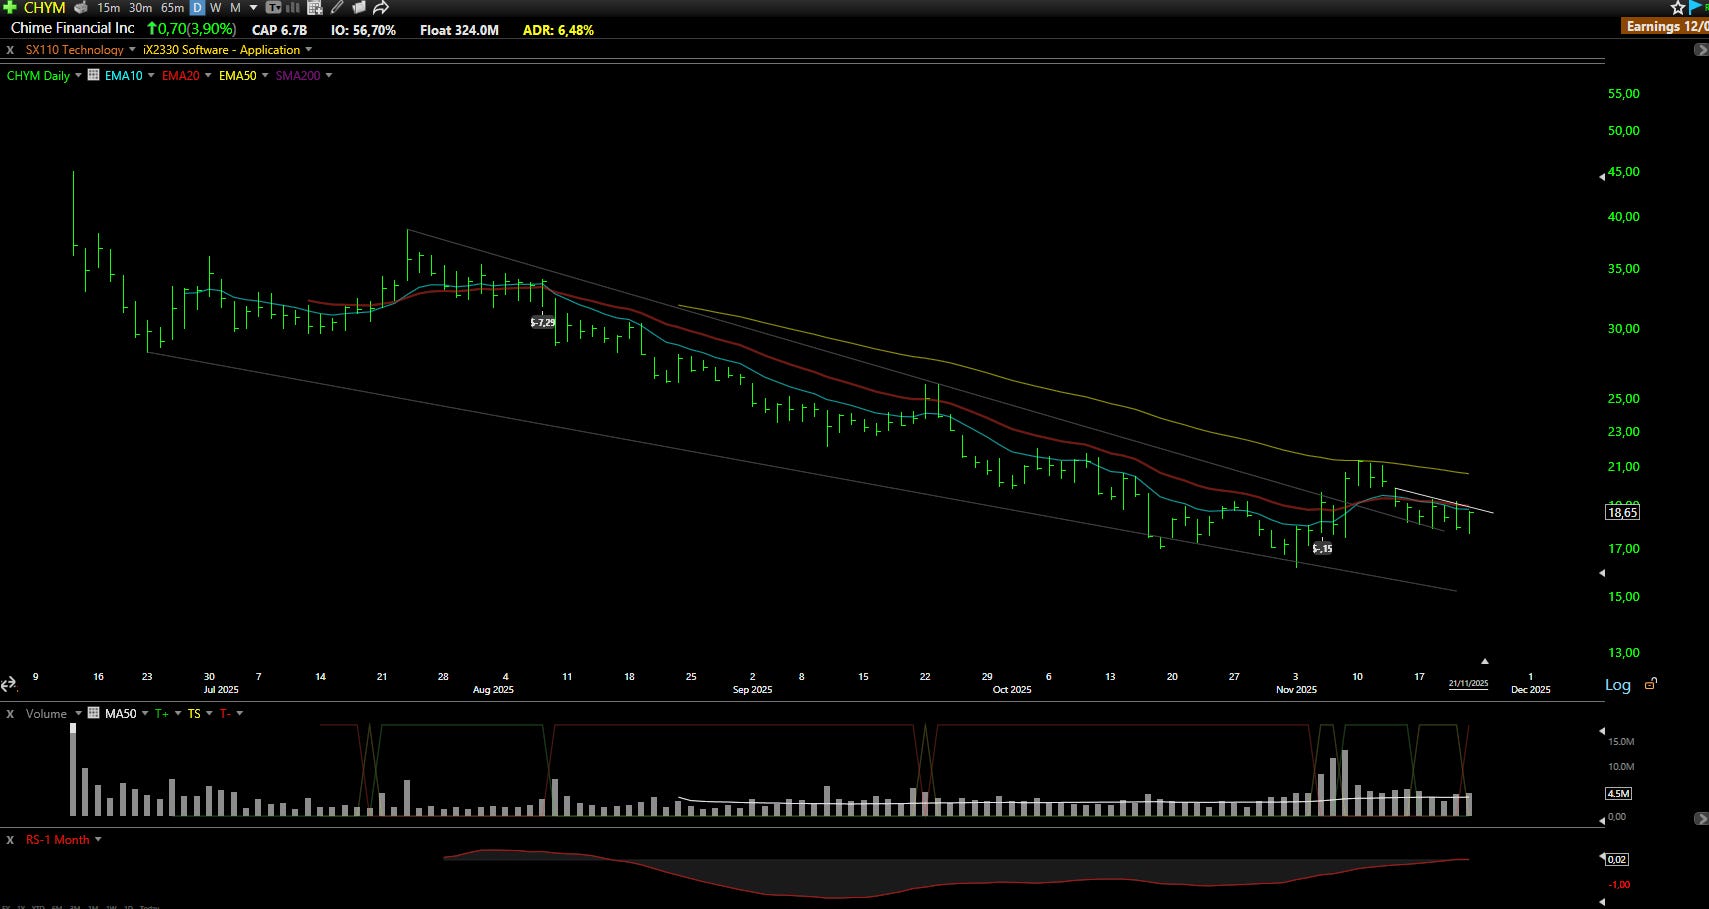The image size is (1709, 909).
Task: Click the 18,65 current price label
Action: click(x=1622, y=512)
